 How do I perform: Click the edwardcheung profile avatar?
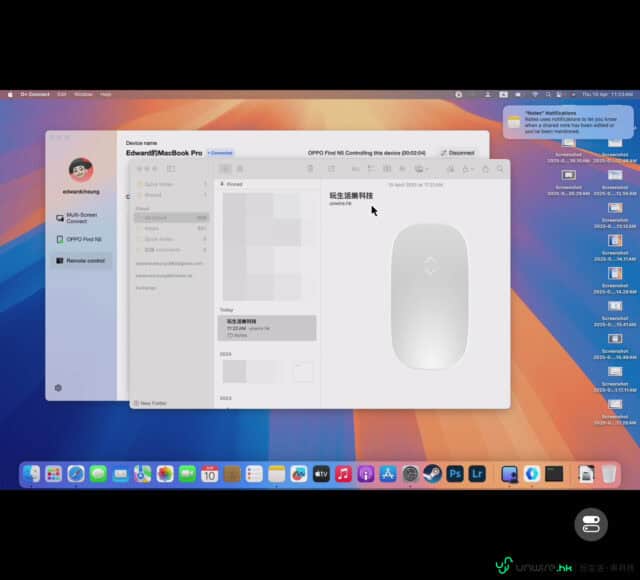click(x=81, y=169)
